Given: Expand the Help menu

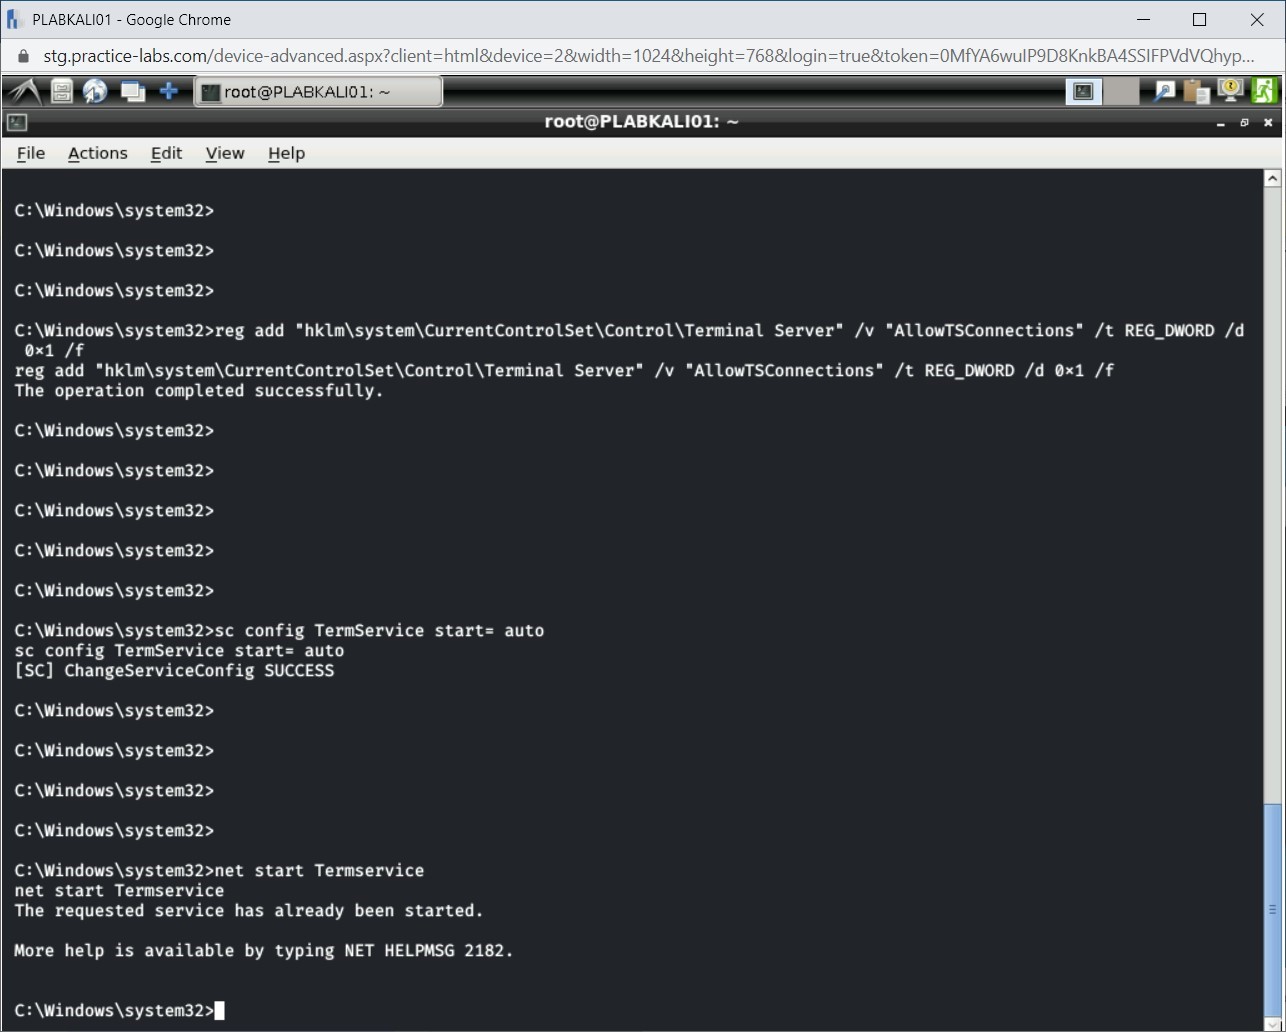Looking at the screenshot, I should pyautogui.click(x=286, y=153).
